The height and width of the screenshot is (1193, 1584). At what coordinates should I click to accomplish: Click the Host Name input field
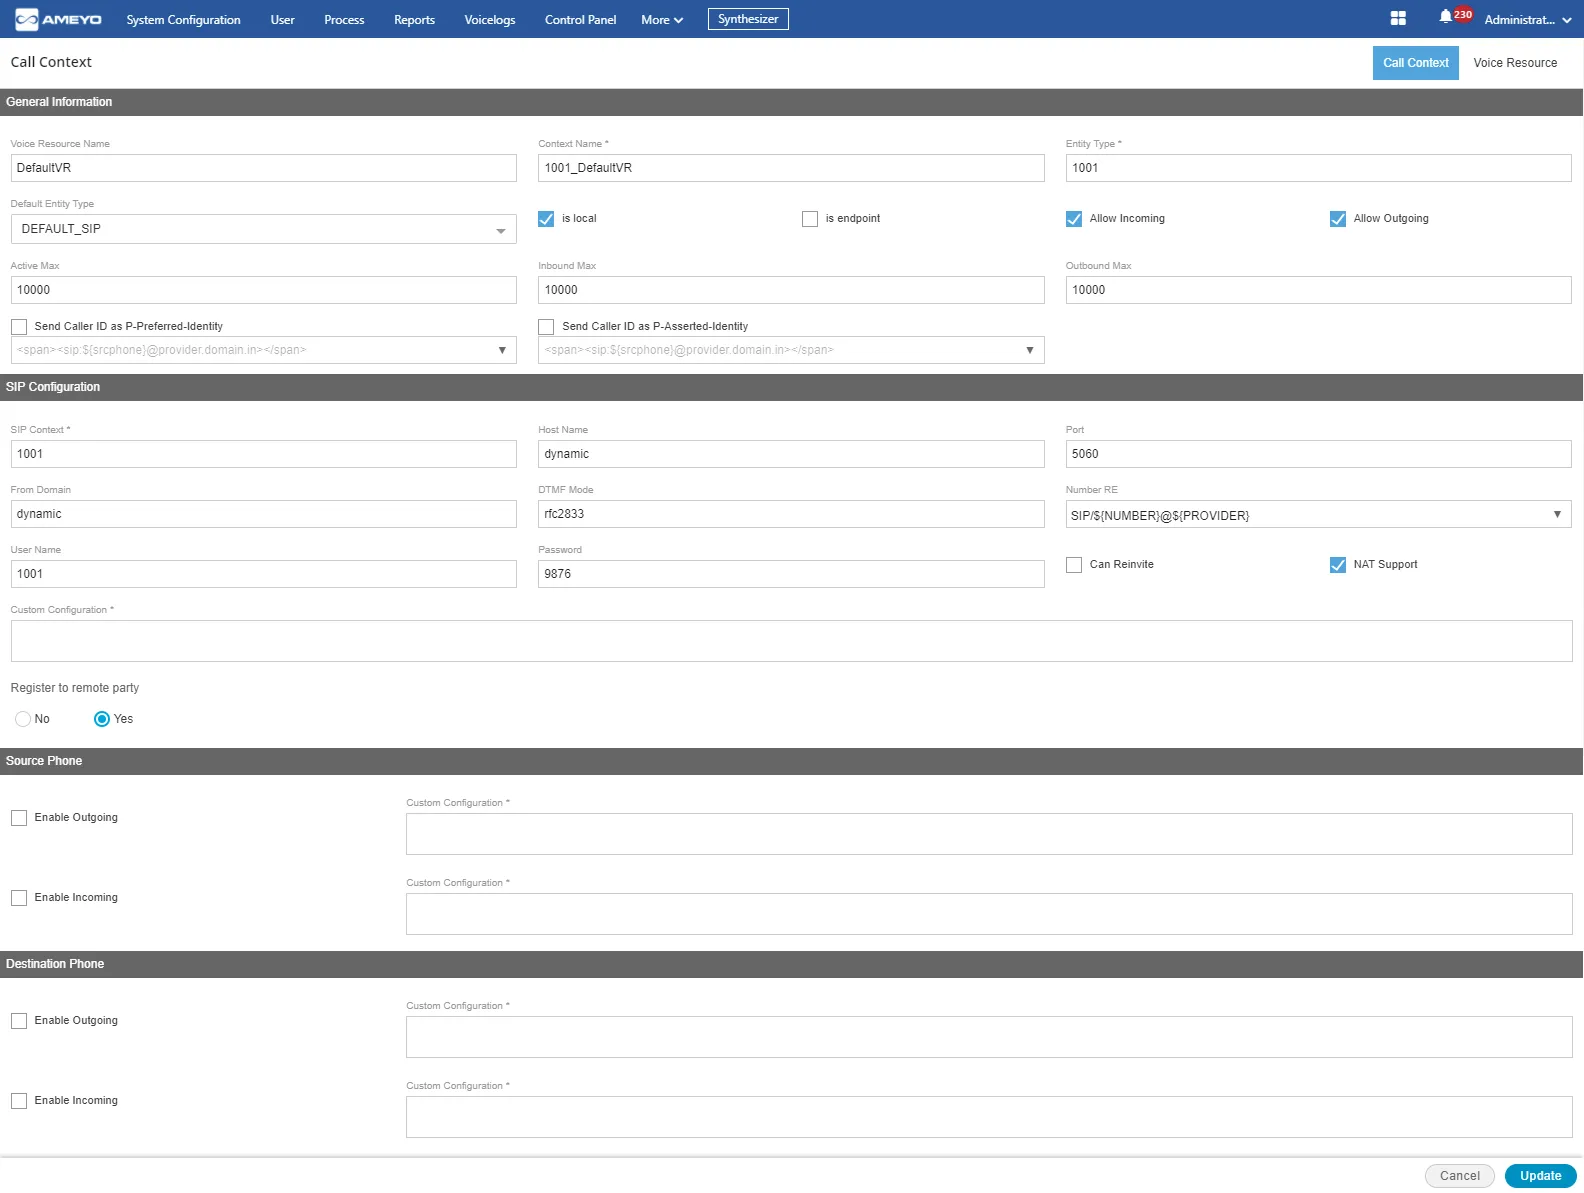tap(791, 454)
